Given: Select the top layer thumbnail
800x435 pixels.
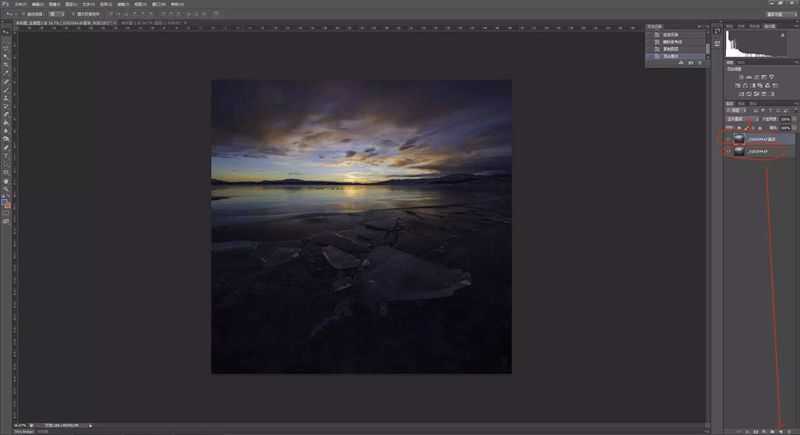Looking at the screenshot, I should point(739,139).
